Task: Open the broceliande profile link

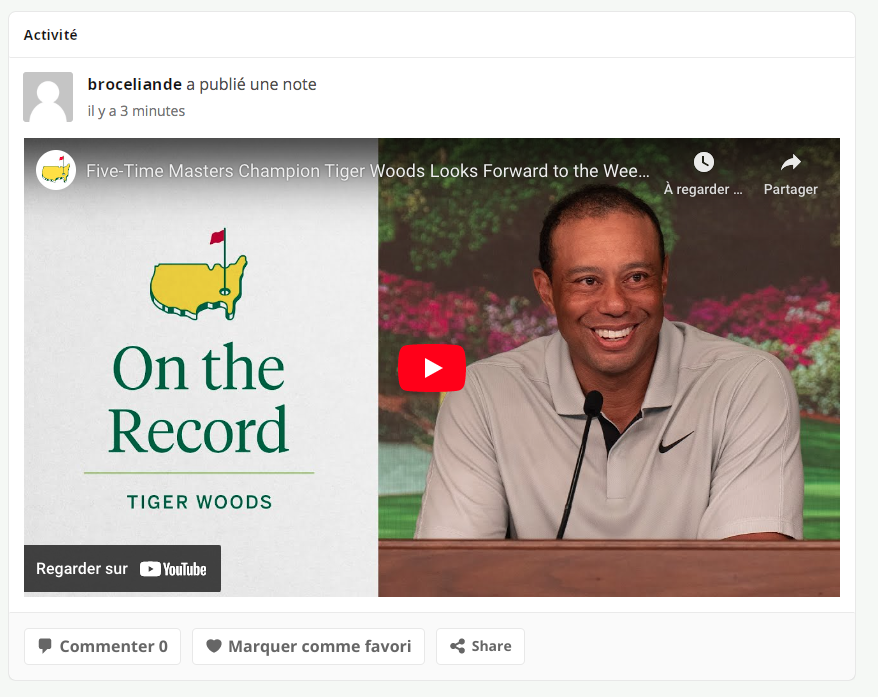Action: [x=134, y=84]
